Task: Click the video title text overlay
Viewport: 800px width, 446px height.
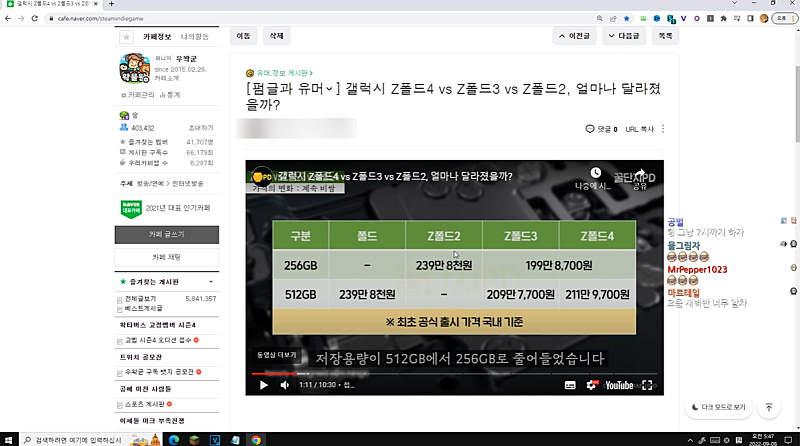Action: point(395,176)
